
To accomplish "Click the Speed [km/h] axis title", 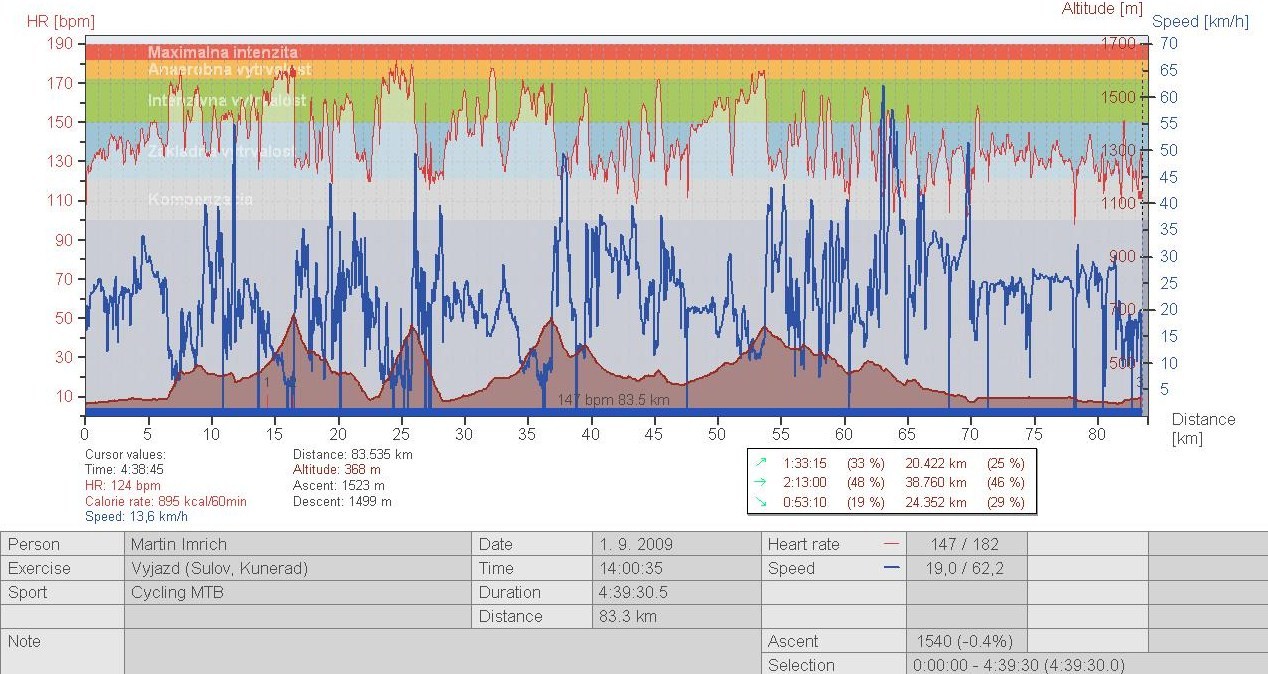I will point(1202,21).
